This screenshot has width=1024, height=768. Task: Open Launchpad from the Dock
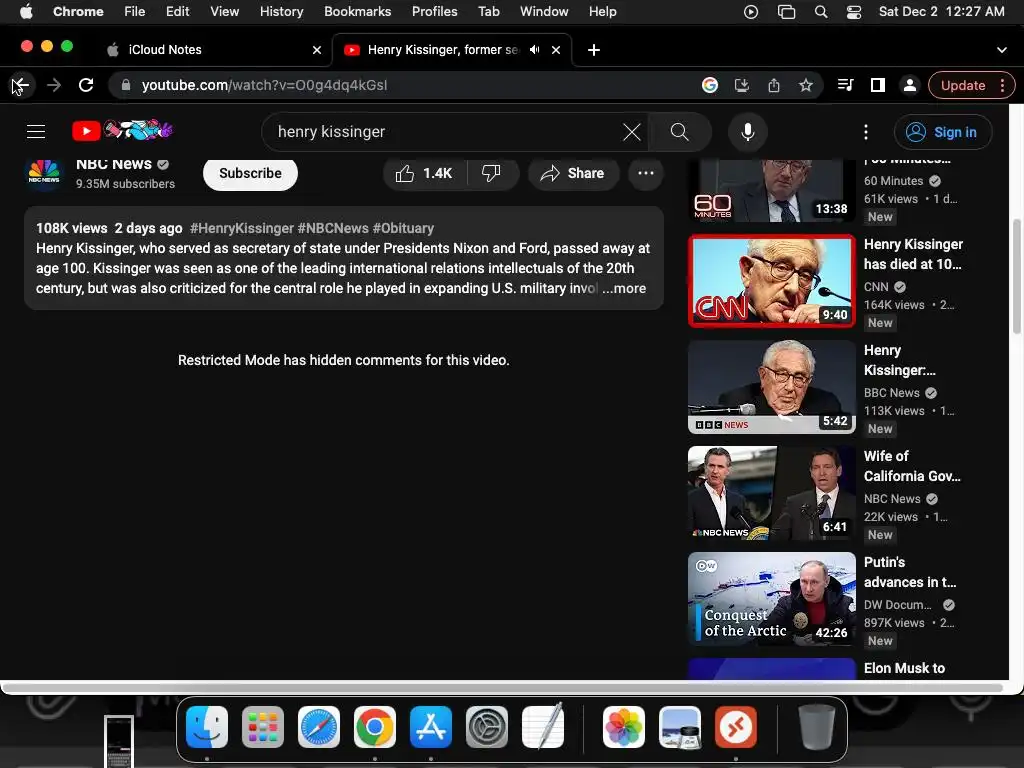click(x=263, y=727)
